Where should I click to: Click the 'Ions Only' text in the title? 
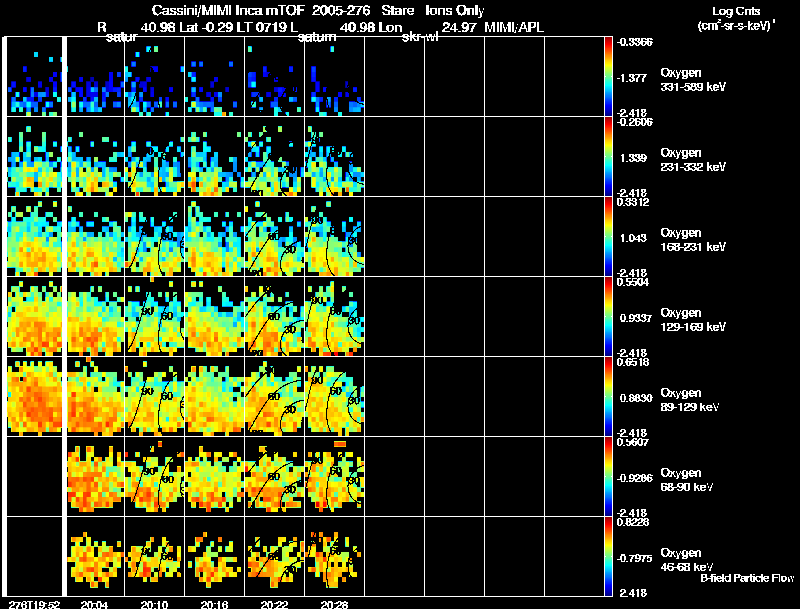tap(455, 11)
